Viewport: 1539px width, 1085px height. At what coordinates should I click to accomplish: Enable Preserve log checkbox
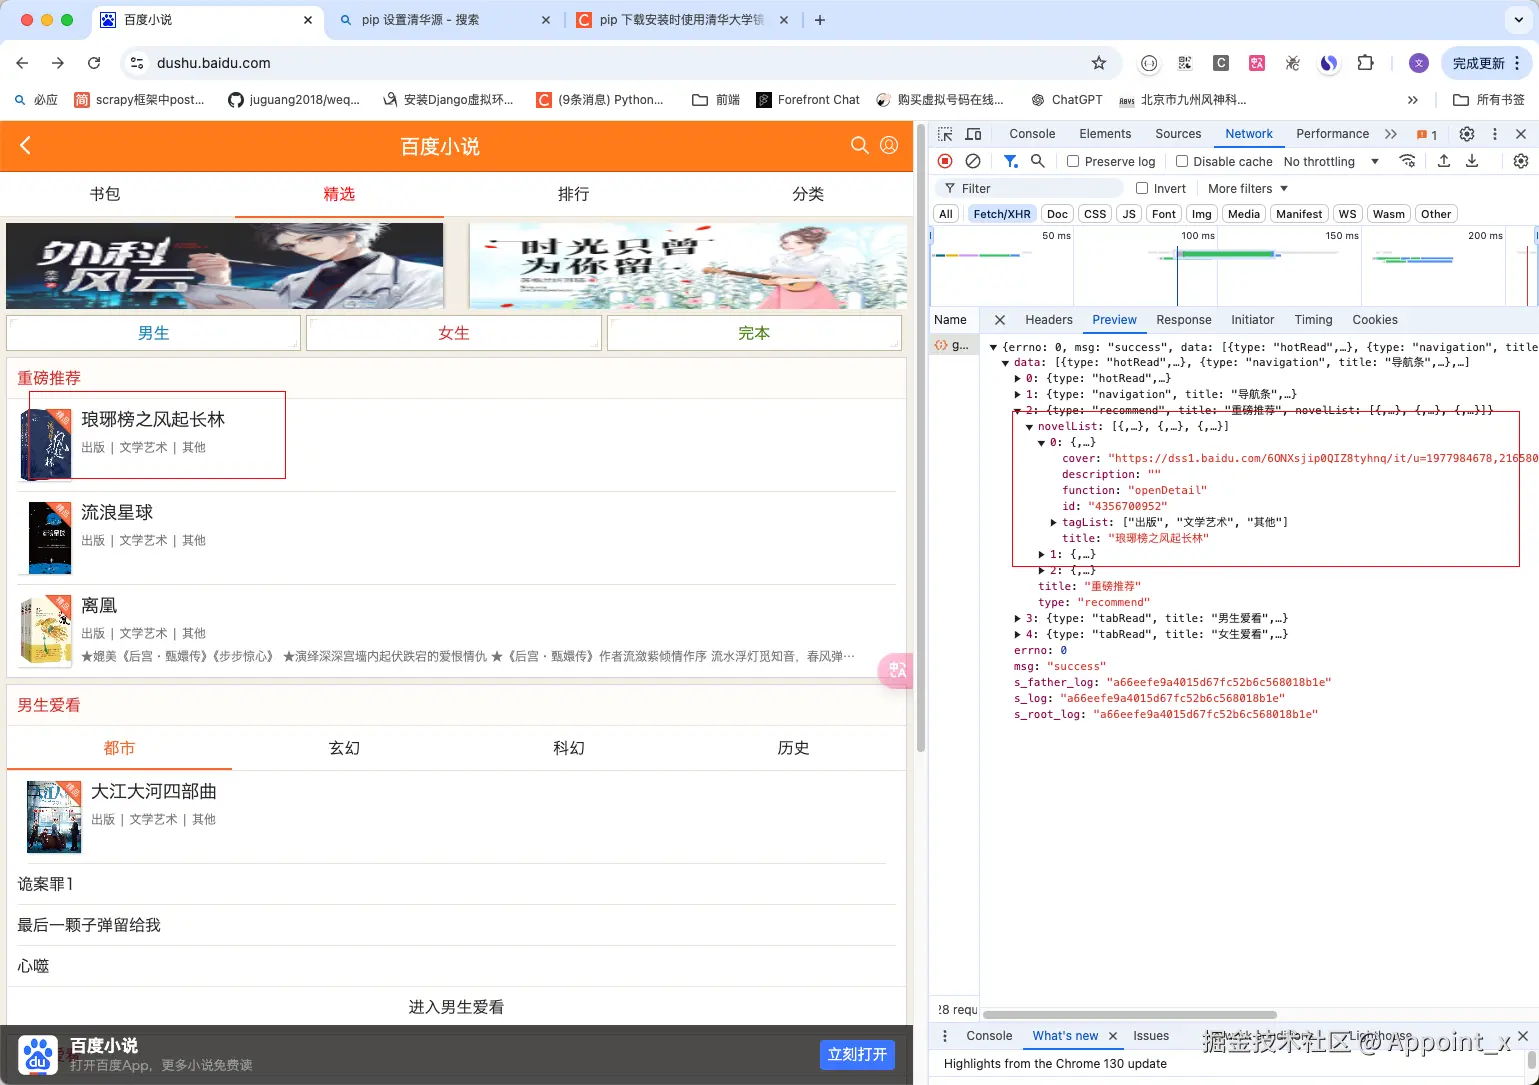click(1073, 161)
